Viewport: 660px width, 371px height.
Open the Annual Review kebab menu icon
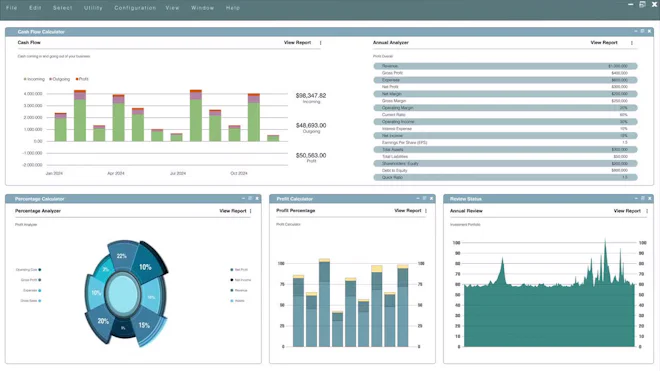tap(647, 211)
